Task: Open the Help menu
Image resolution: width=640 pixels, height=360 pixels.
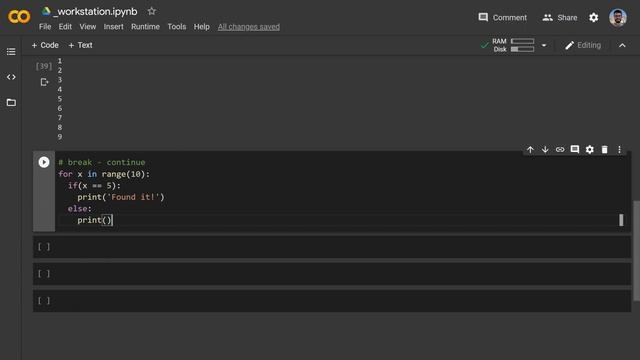Action: click(x=202, y=27)
